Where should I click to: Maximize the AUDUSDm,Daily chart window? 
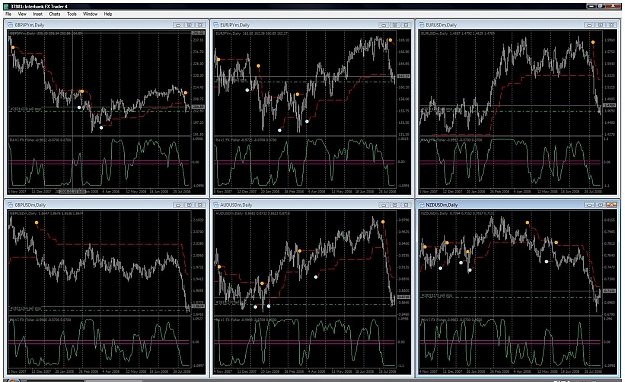click(395, 205)
